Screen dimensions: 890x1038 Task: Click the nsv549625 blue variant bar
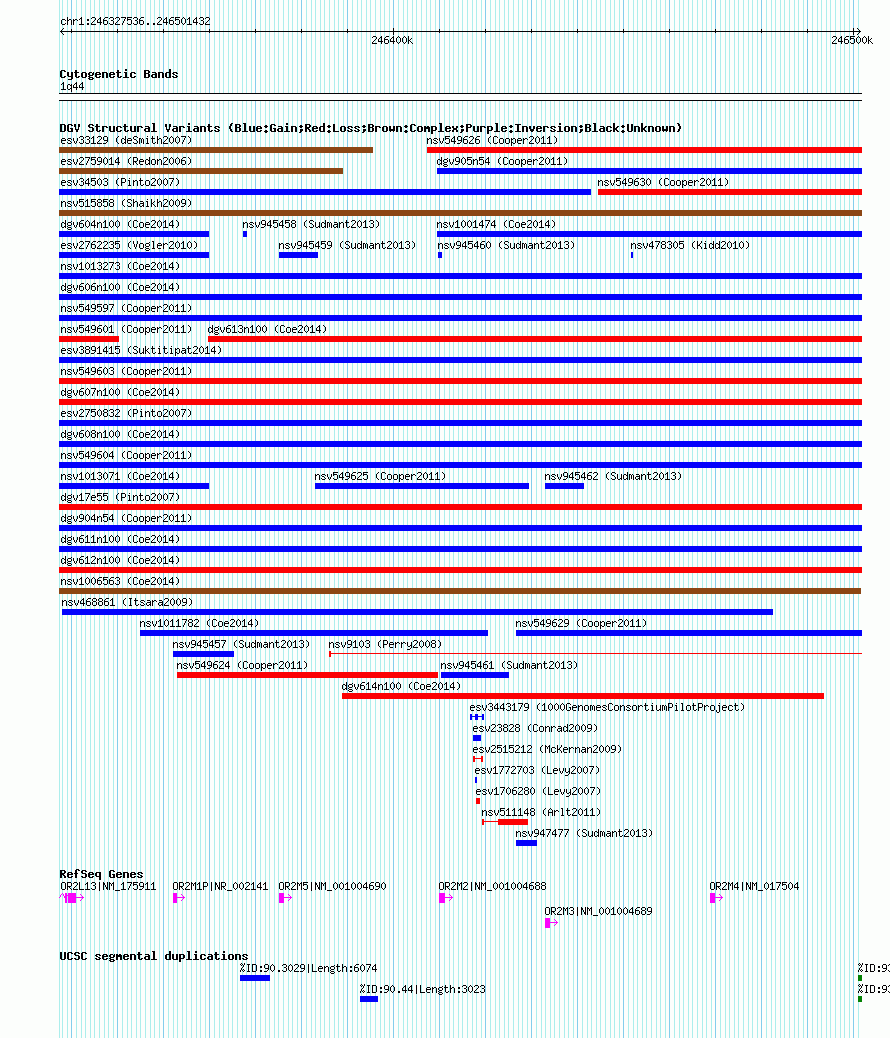(422, 486)
